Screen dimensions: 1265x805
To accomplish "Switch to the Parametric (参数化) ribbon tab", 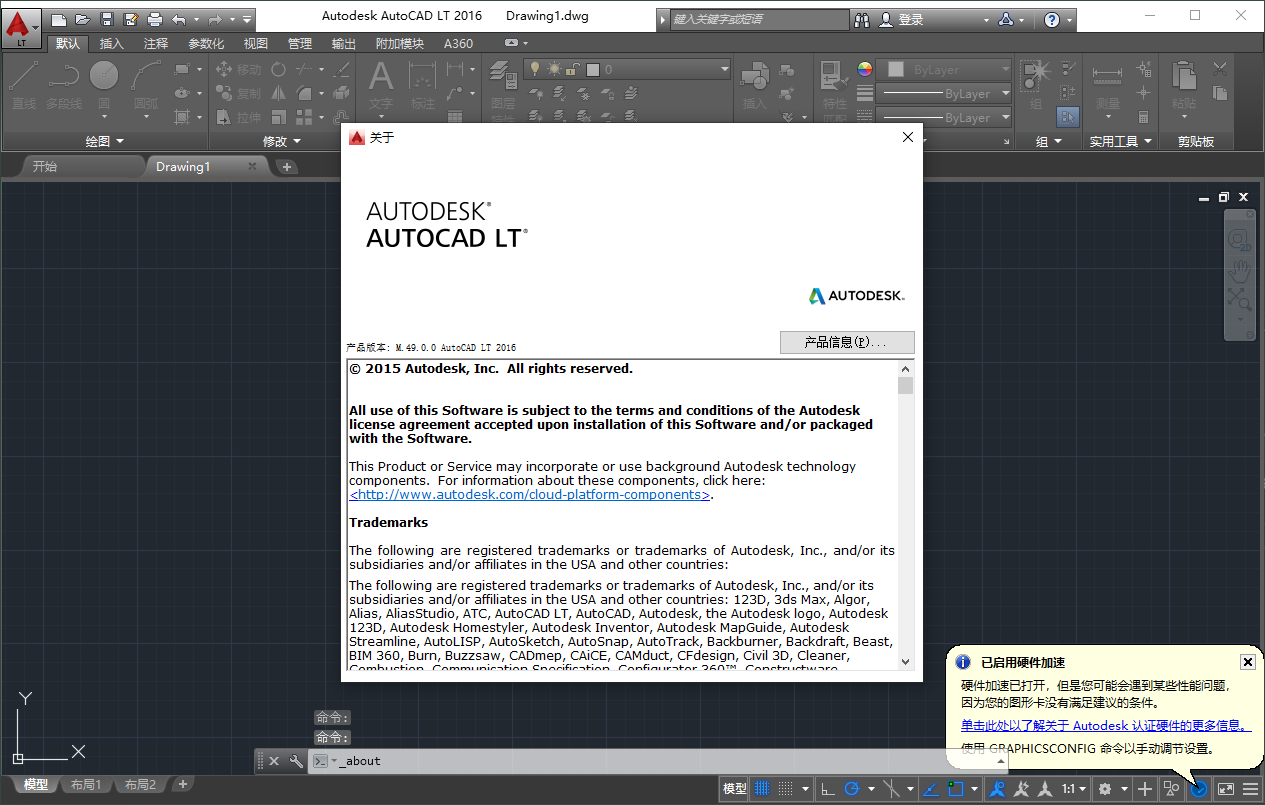I will pos(206,43).
